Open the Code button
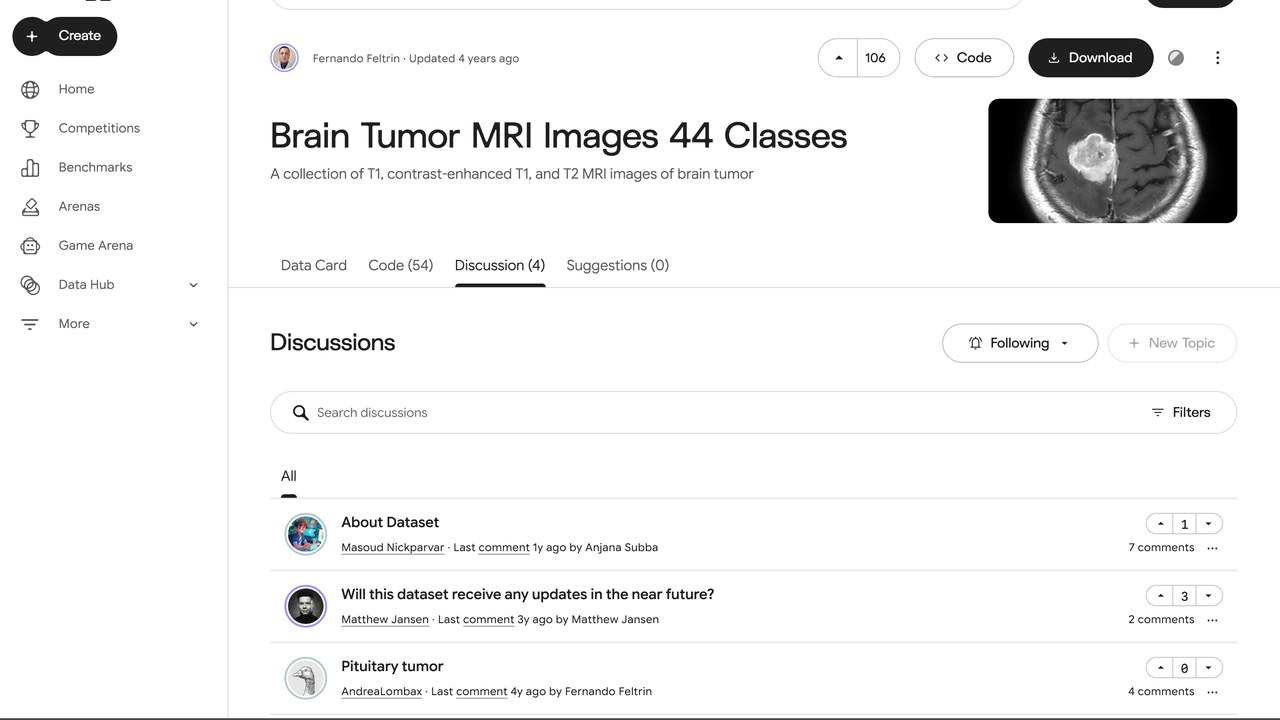This screenshot has width=1280, height=720. coord(964,58)
